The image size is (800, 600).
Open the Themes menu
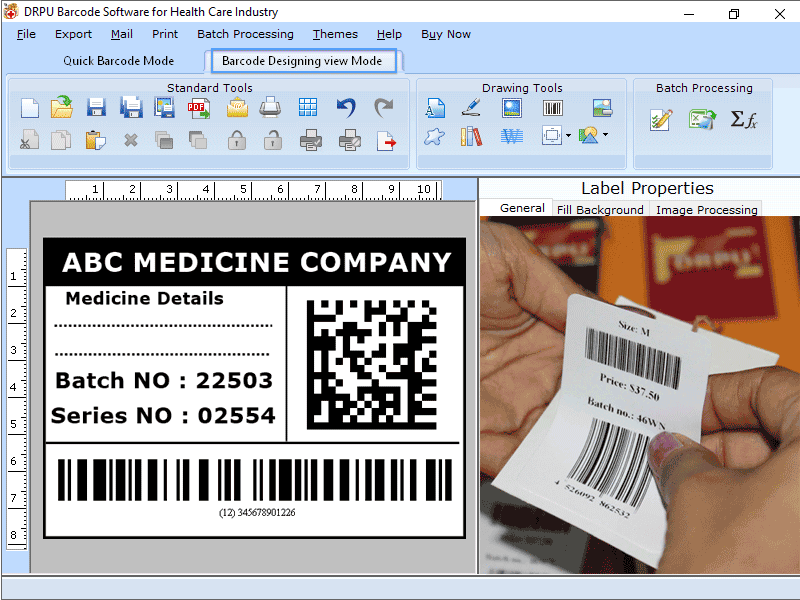335,34
